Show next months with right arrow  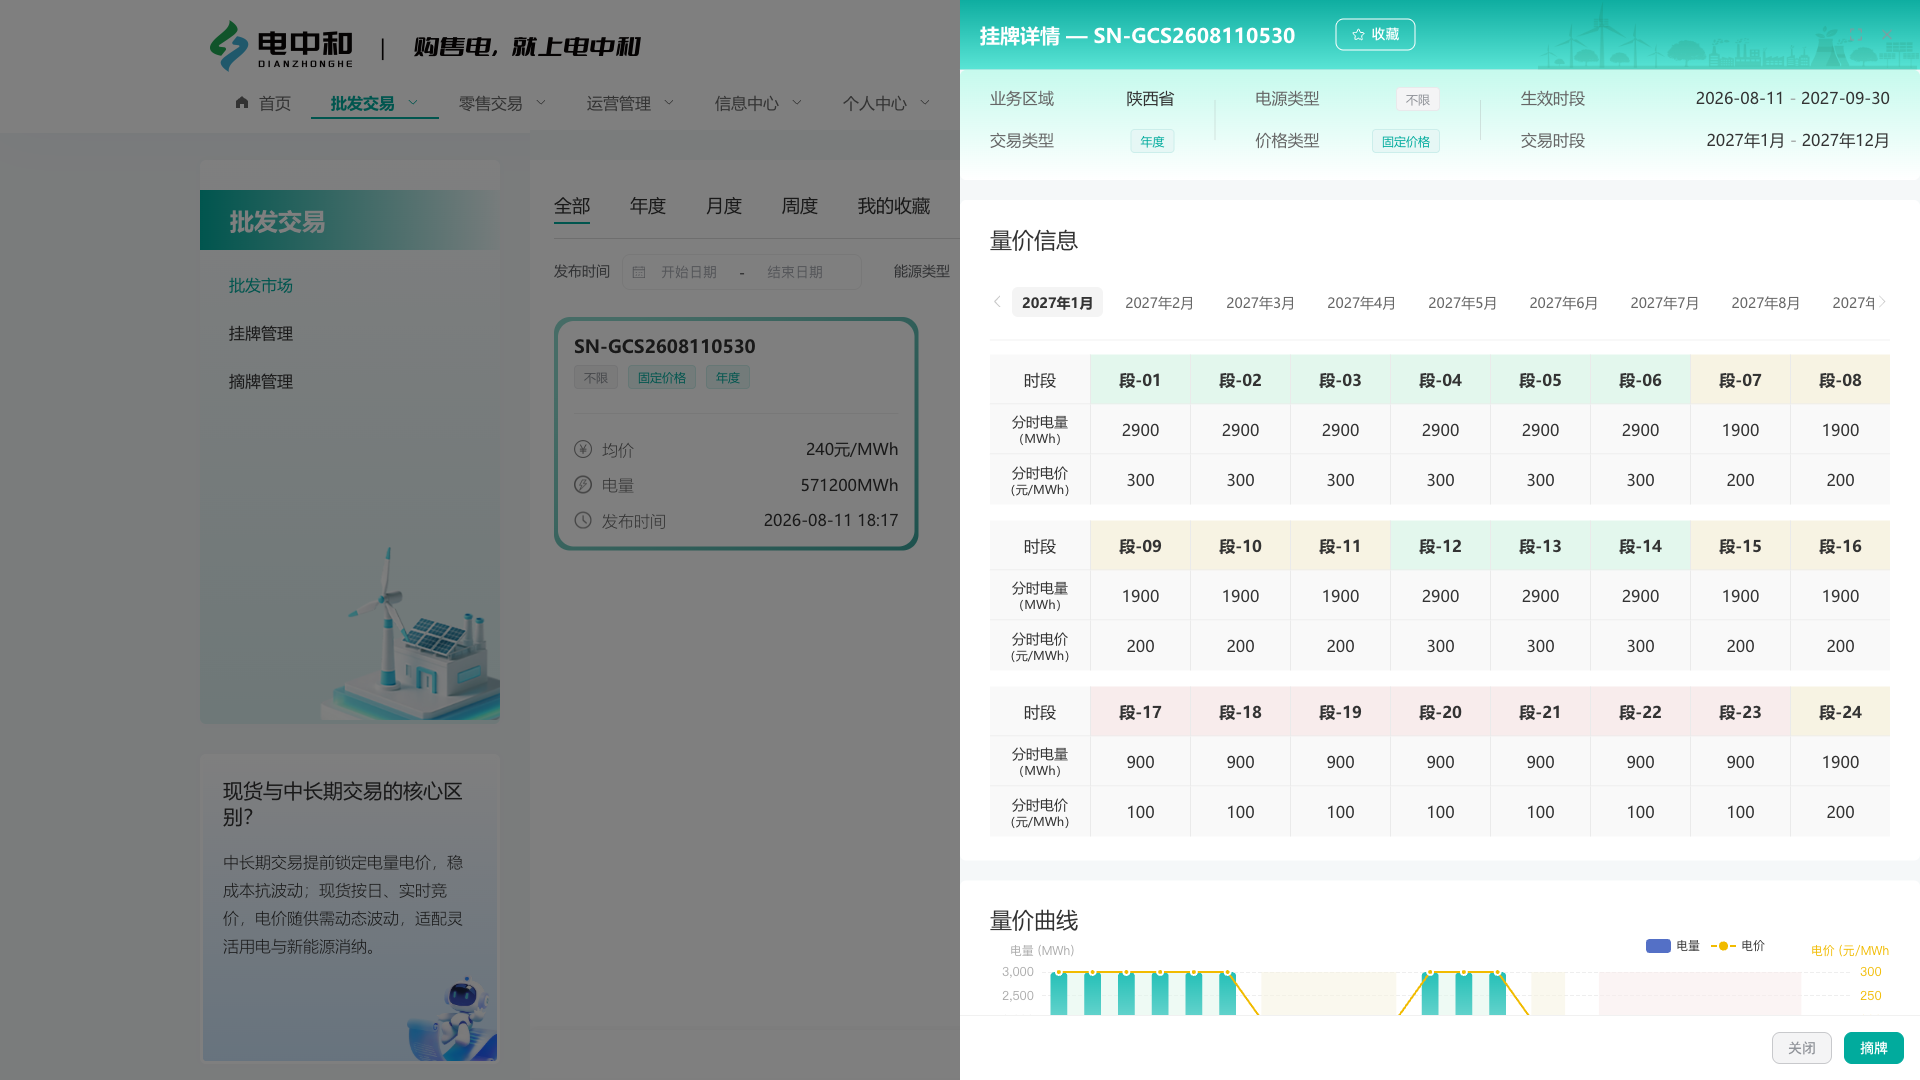(x=1882, y=302)
